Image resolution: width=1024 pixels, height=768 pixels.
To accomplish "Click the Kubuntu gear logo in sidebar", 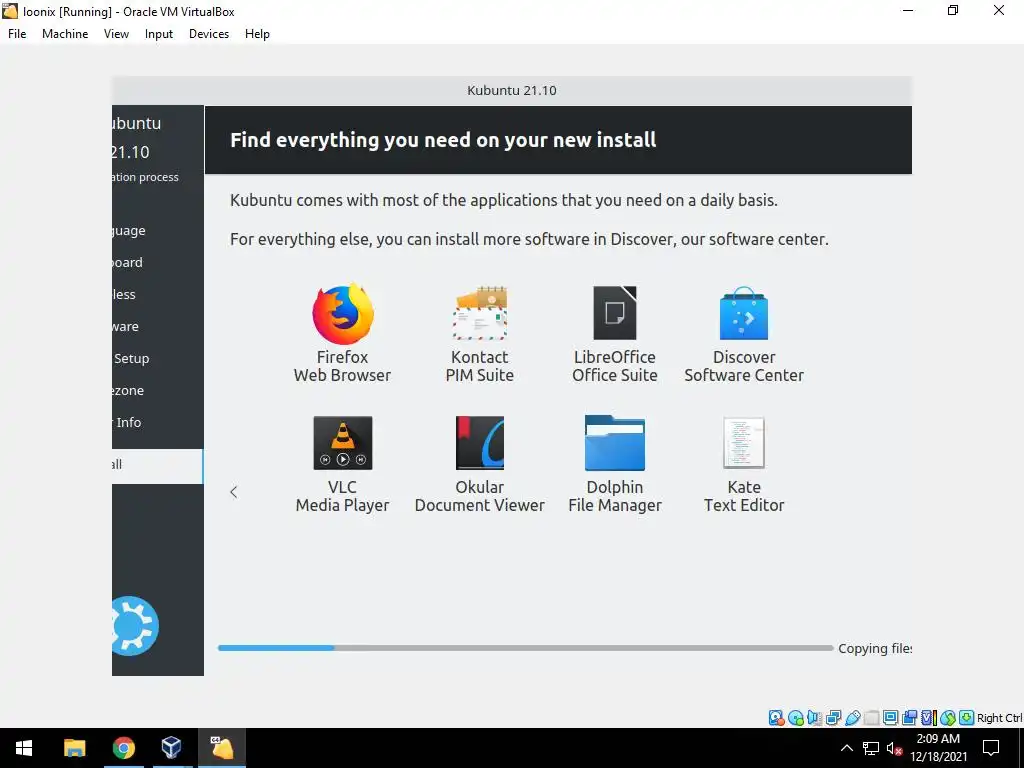I will pyautogui.click(x=135, y=626).
